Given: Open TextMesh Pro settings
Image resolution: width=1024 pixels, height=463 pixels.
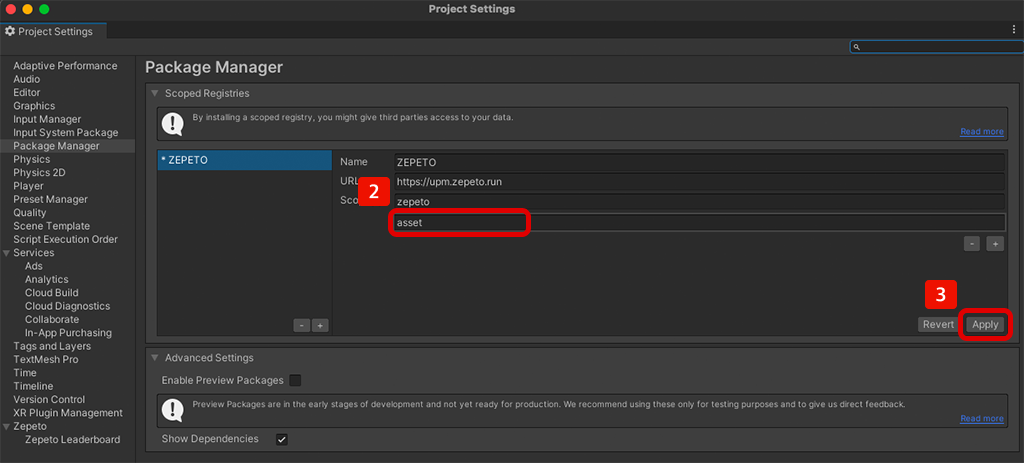Looking at the screenshot, I should click(x=46, y=360).
